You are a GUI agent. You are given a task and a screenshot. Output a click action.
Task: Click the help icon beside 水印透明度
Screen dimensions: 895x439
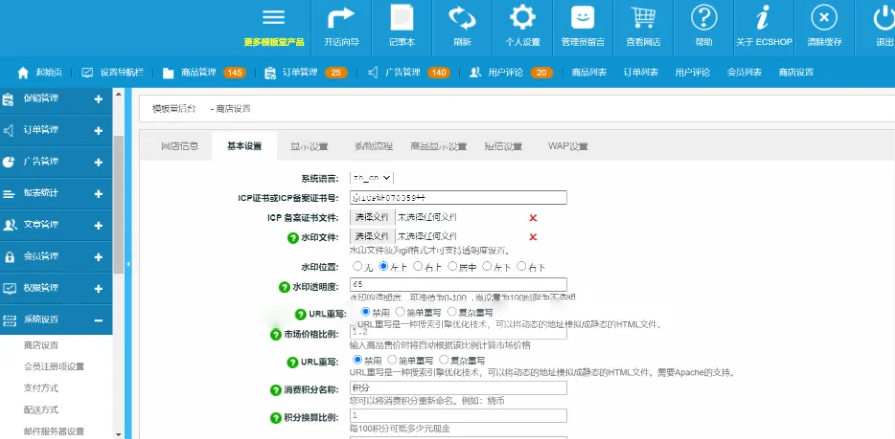point(284,287)
